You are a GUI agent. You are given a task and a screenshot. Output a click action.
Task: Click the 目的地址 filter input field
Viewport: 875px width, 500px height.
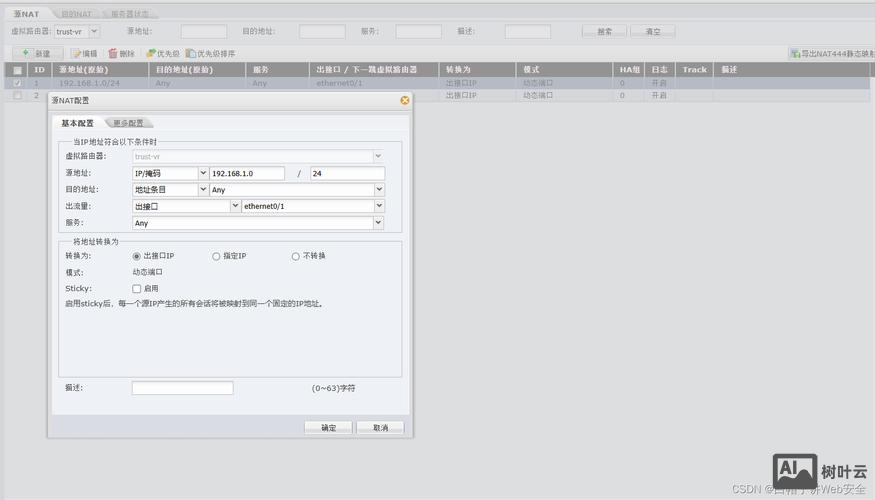coord(322,31)
